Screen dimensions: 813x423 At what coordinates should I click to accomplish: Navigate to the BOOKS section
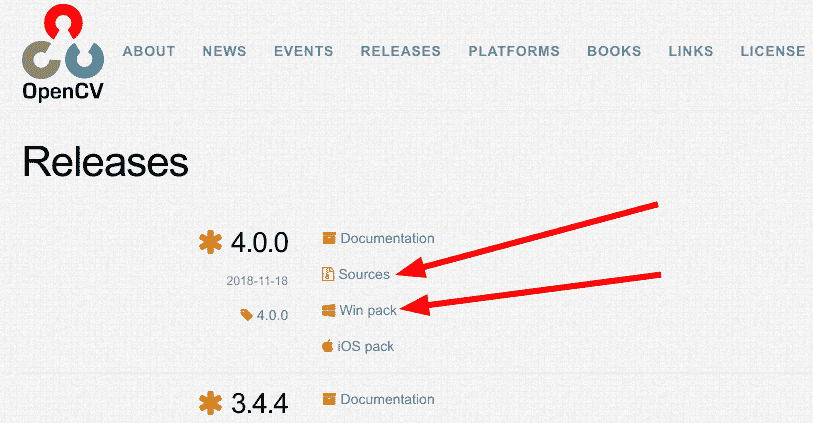(614, 51)
